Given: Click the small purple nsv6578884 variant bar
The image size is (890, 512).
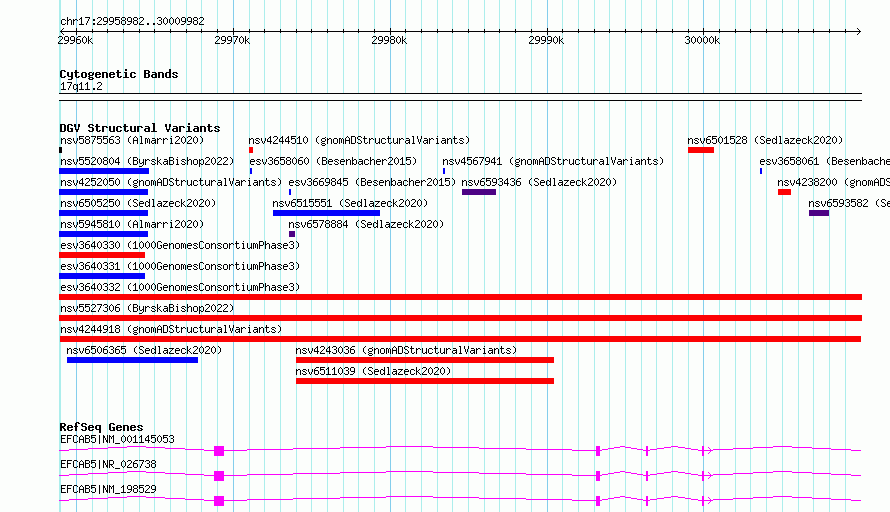Looking at the screenshot, I should click(x=292, y=234).
